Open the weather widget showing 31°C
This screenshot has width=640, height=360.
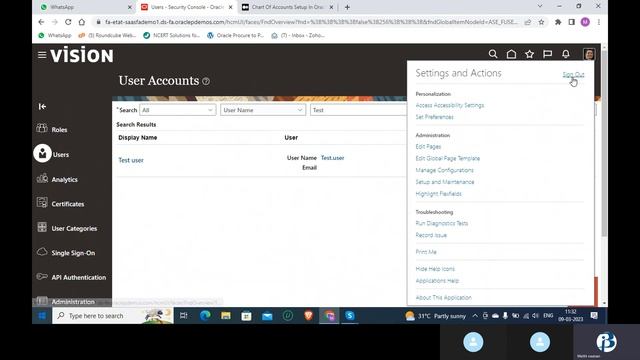436,316
